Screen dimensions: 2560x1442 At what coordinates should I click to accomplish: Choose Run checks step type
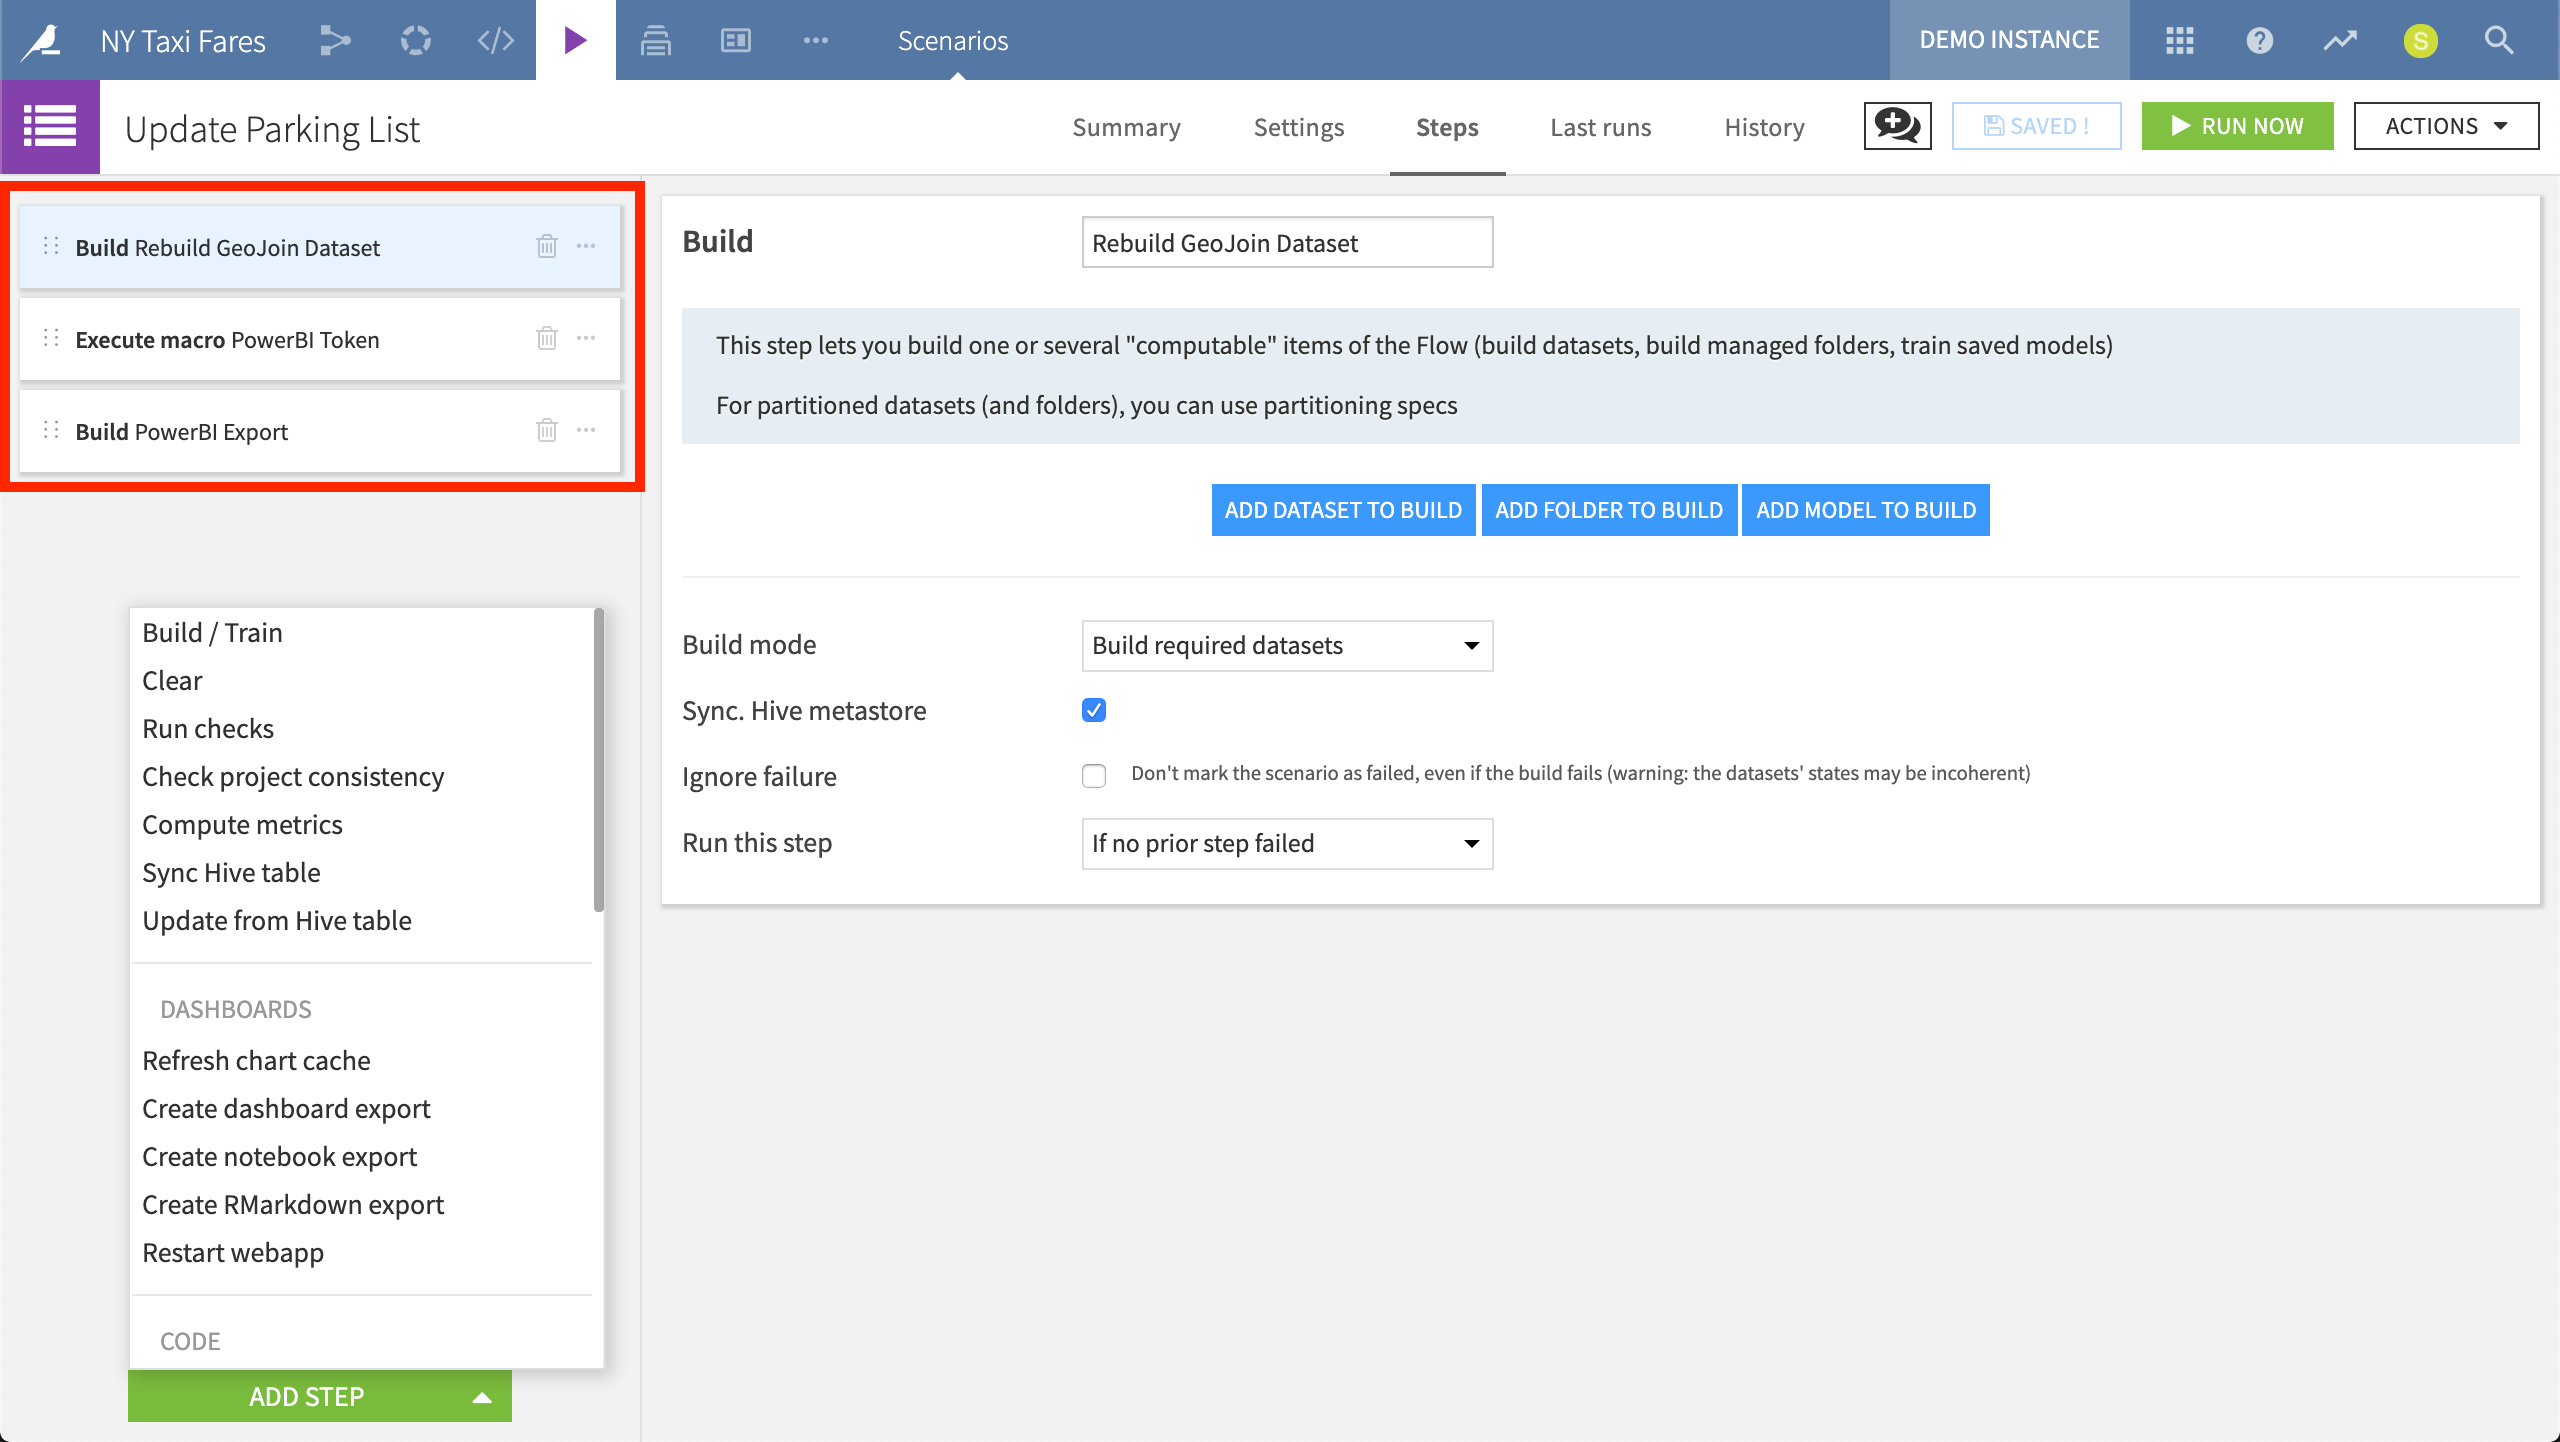[x=208, y=728]
